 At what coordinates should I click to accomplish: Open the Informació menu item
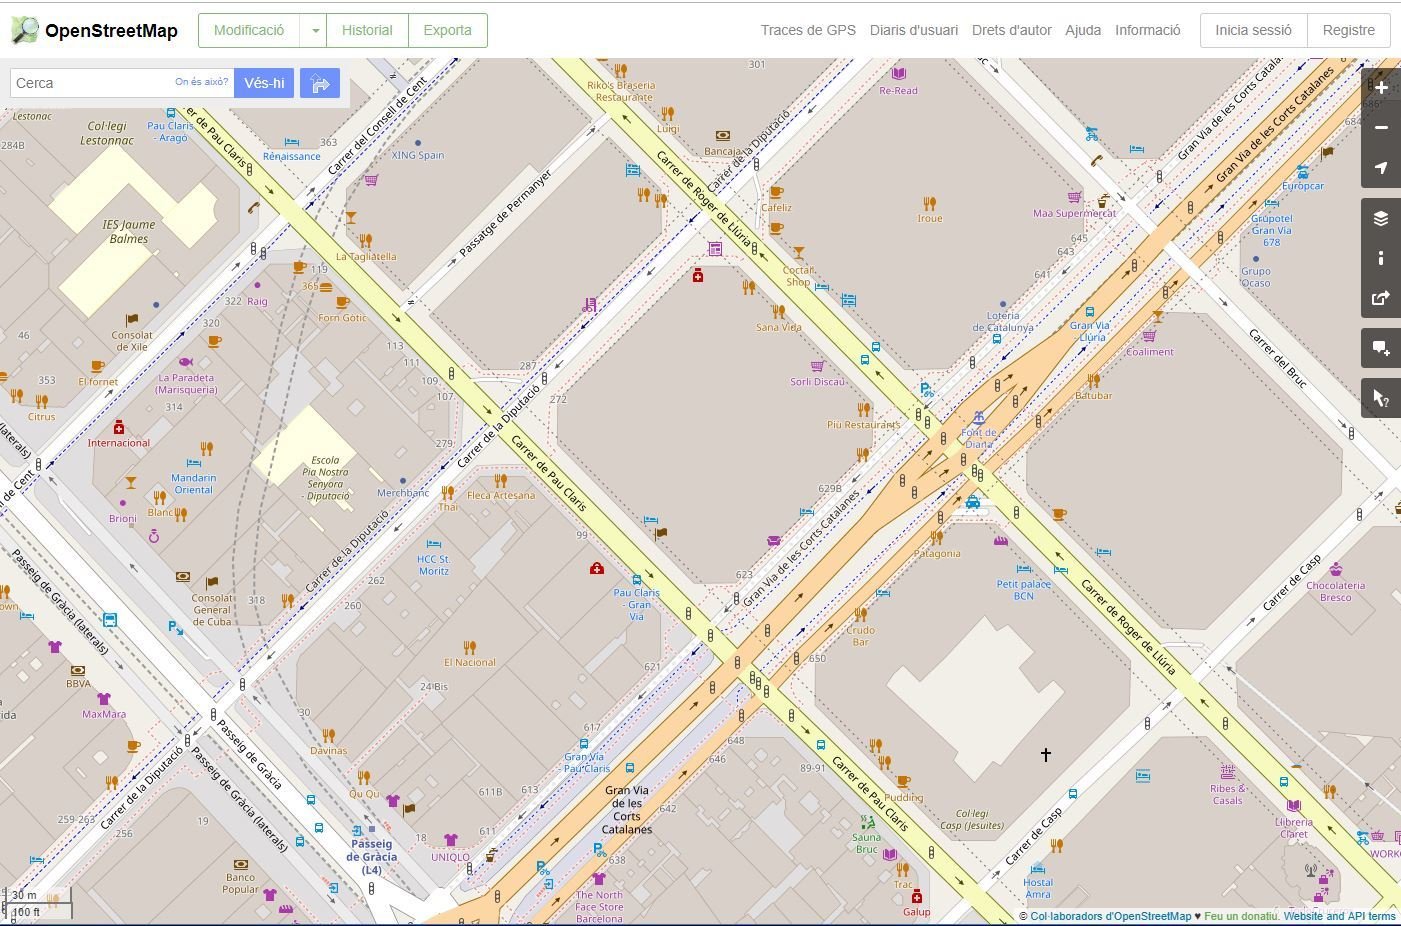point(1148,30)
